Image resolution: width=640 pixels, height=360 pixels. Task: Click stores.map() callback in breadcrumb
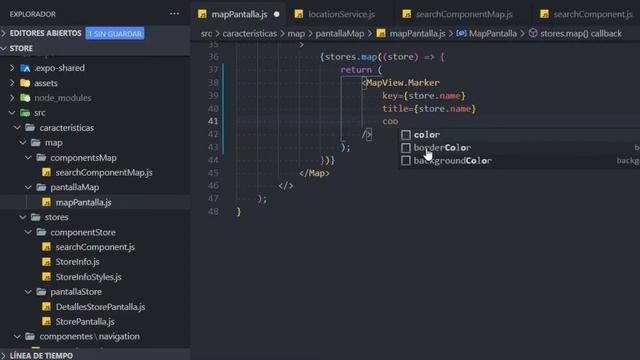coord(581,33)
